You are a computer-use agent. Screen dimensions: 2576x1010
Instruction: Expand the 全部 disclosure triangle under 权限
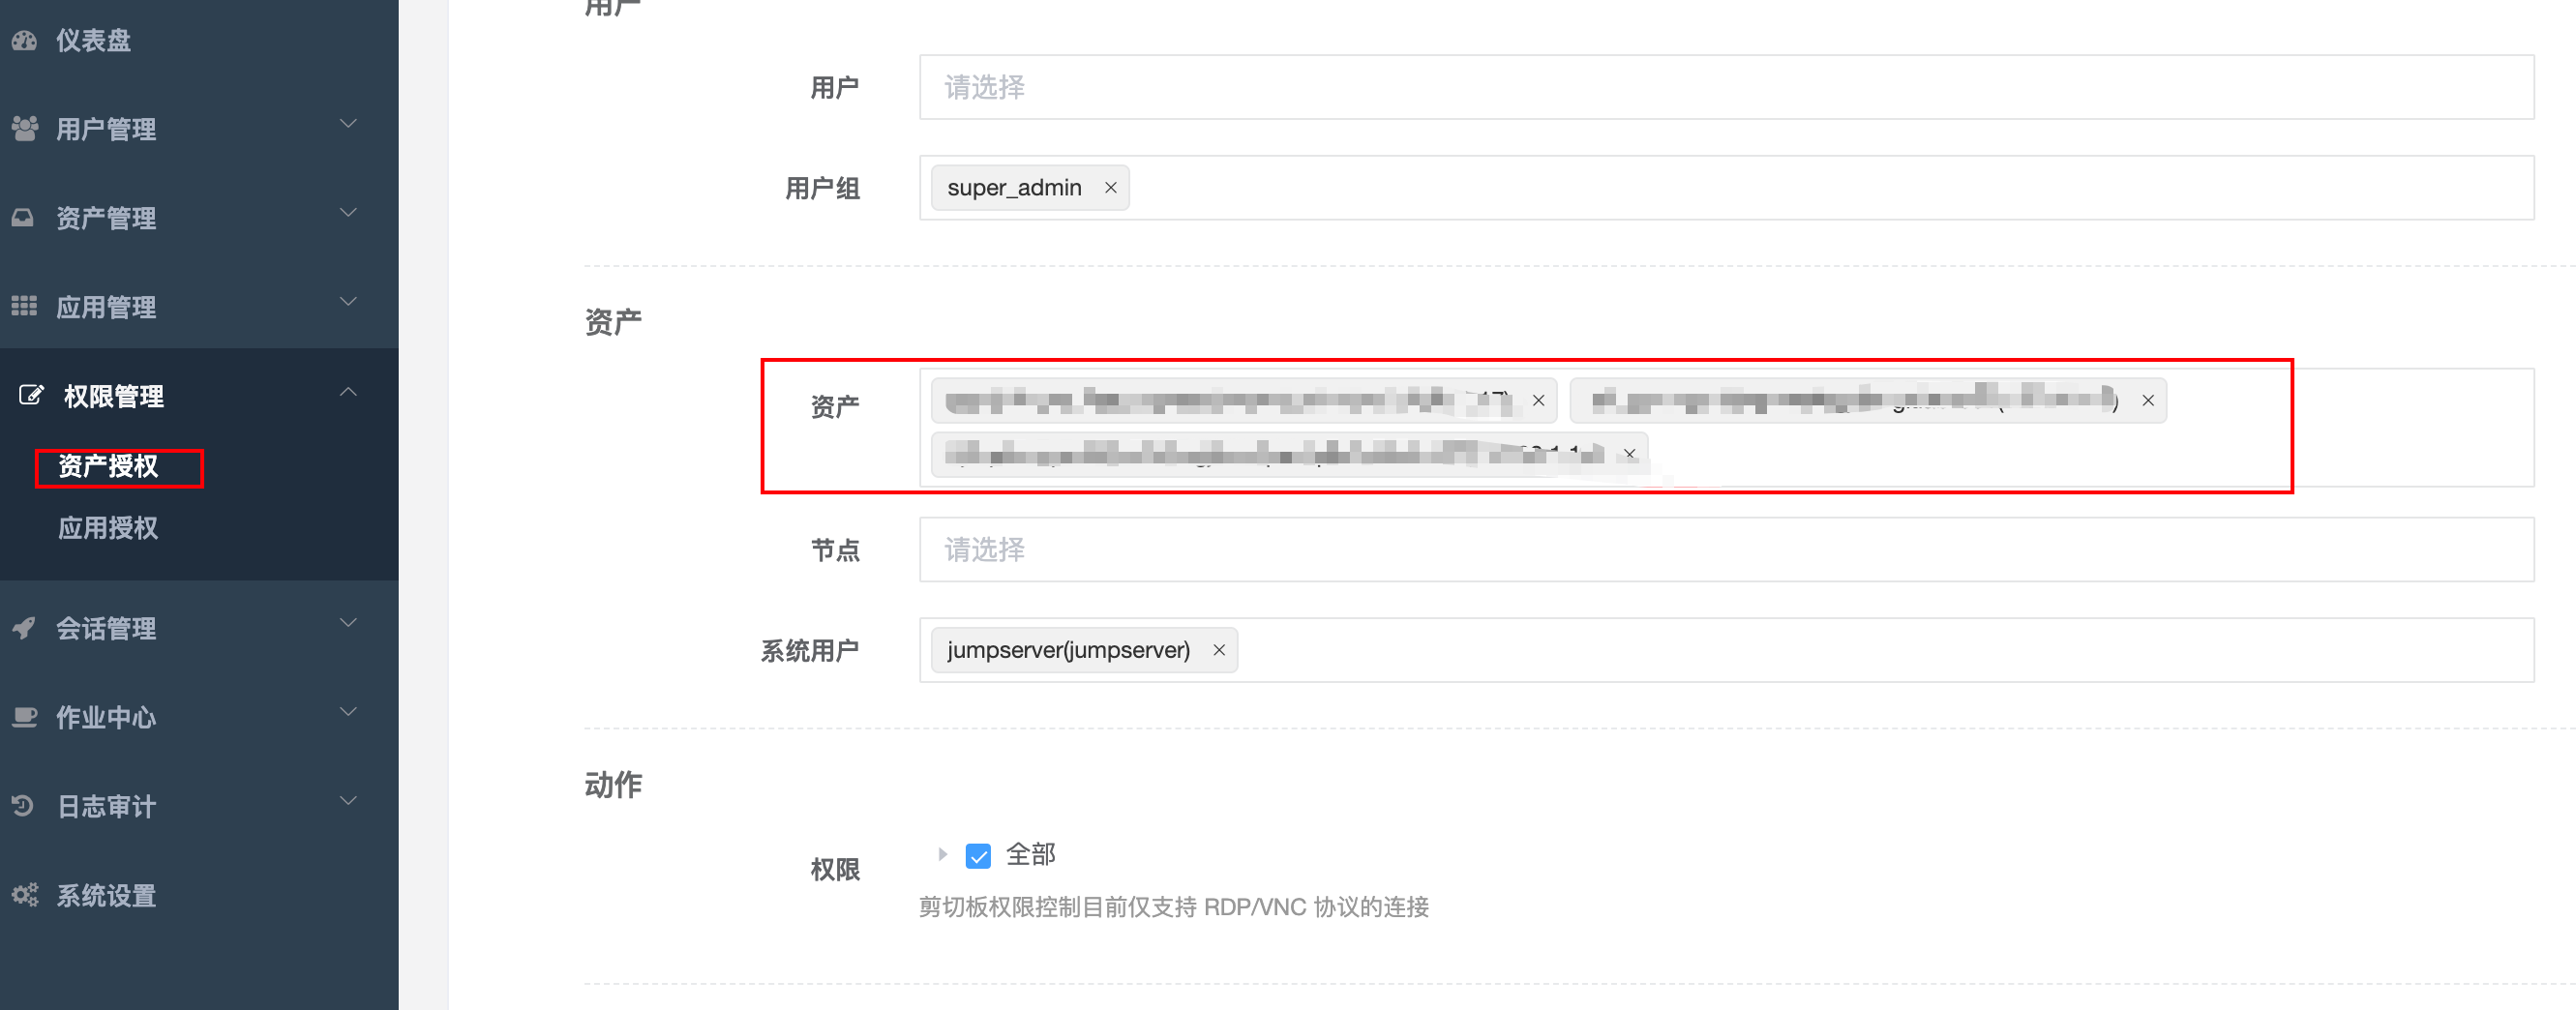941,855
